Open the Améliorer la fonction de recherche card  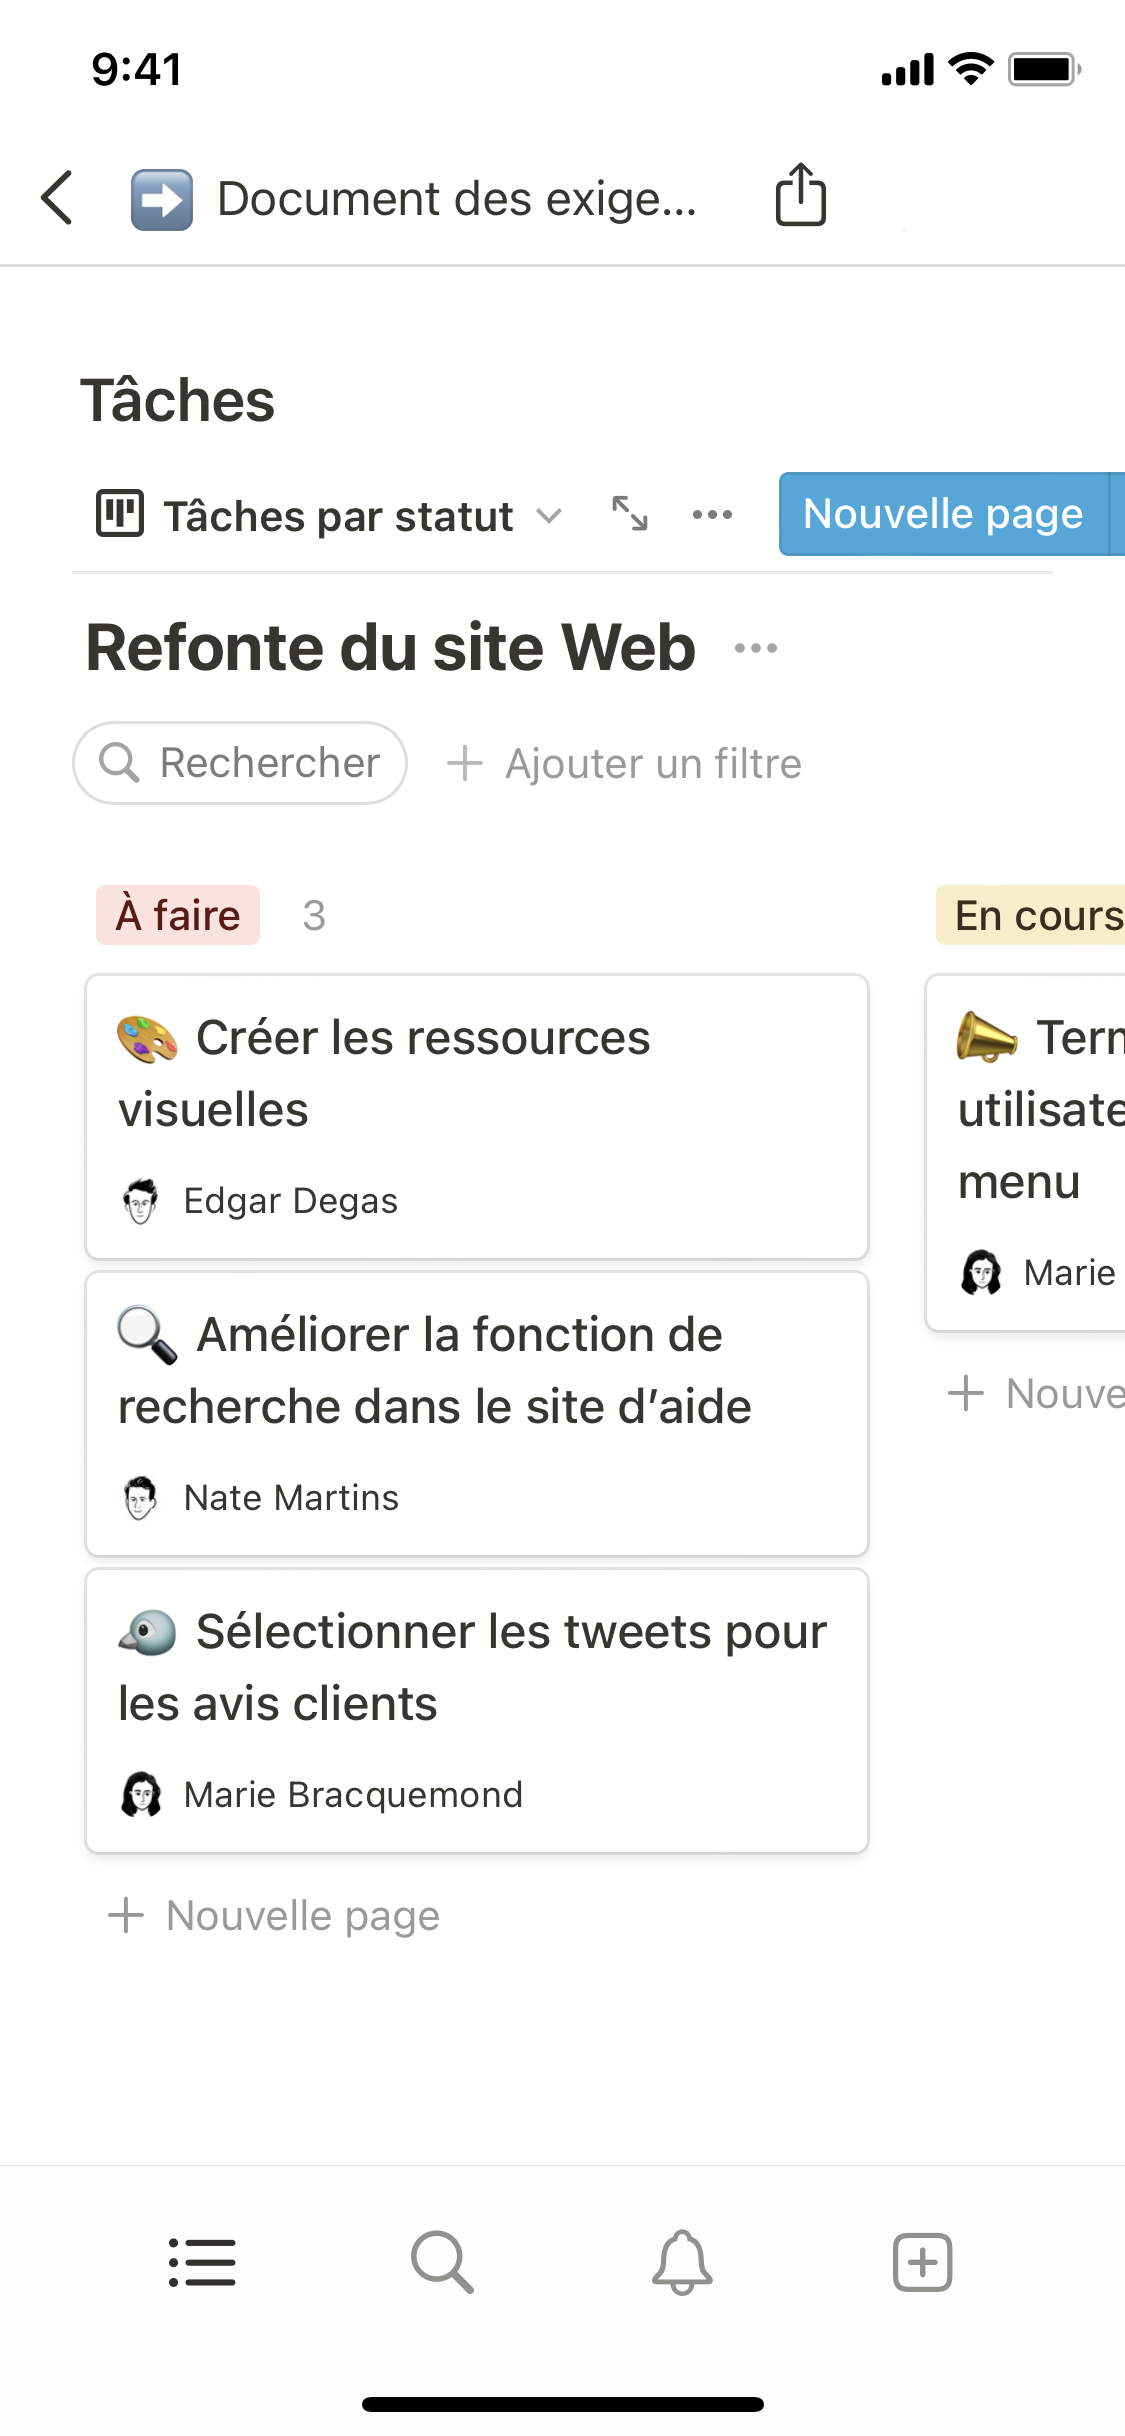476,1412
